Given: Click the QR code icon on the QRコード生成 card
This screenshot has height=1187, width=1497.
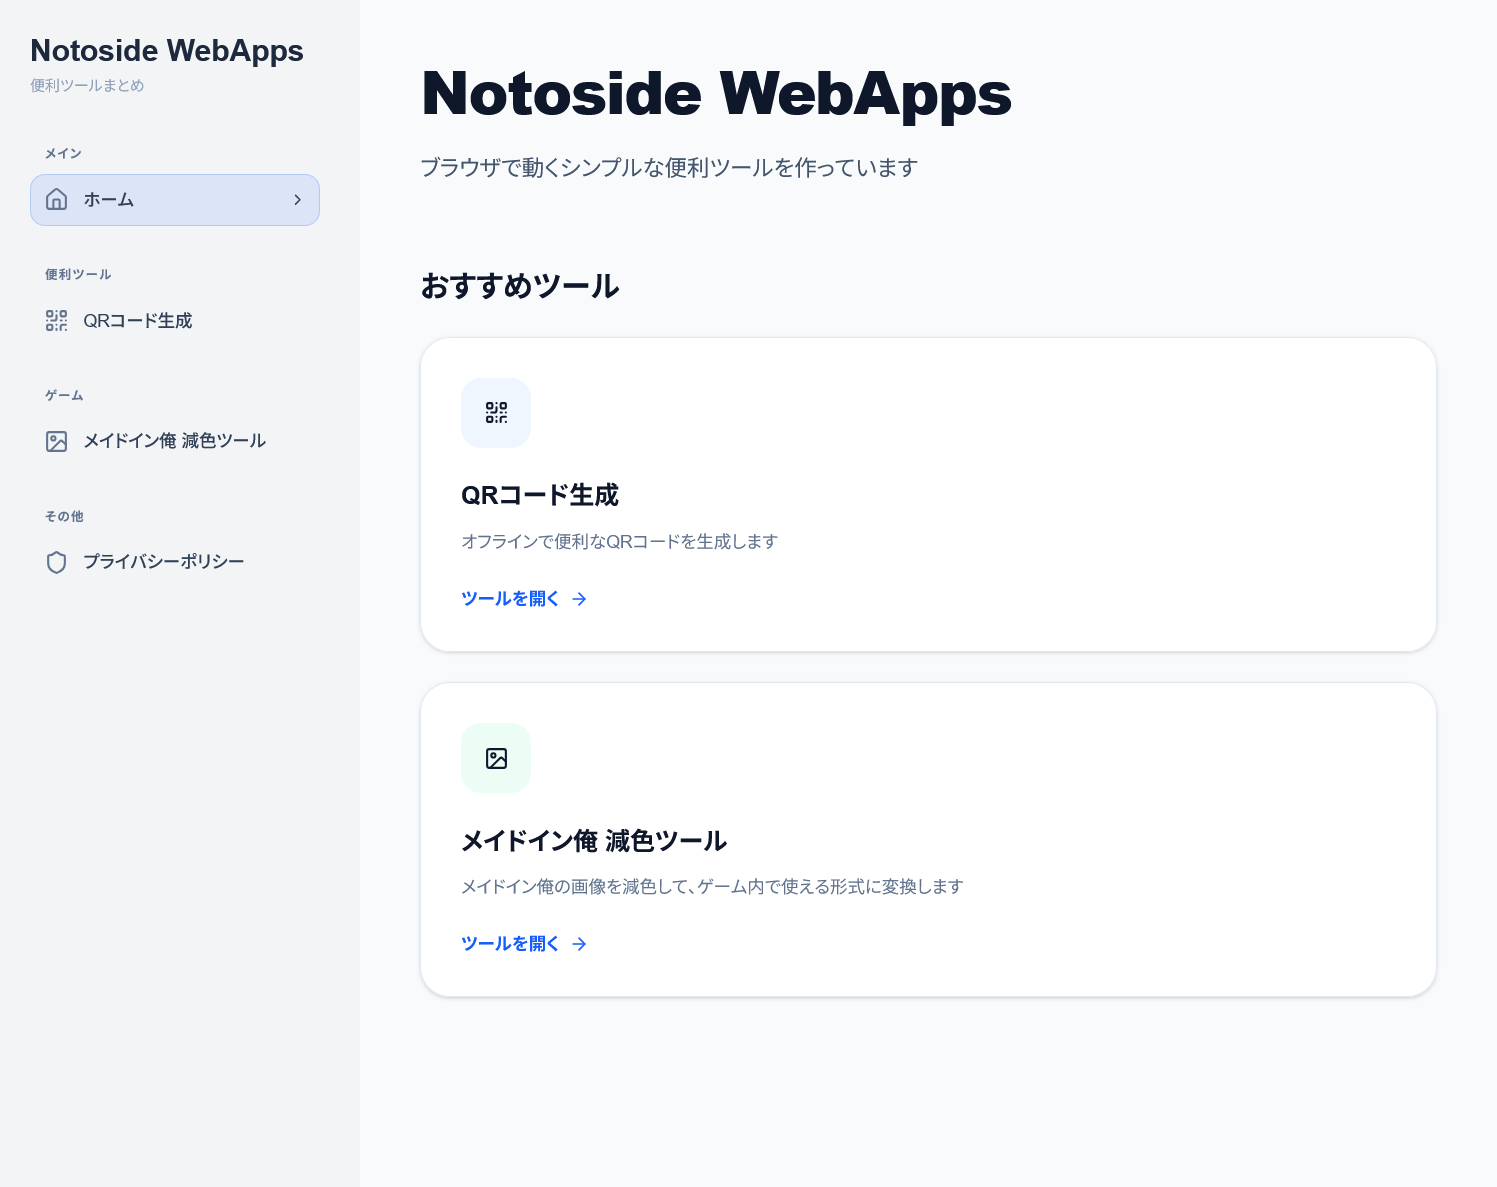Looking at the screenshot, I should coord(496,413).
